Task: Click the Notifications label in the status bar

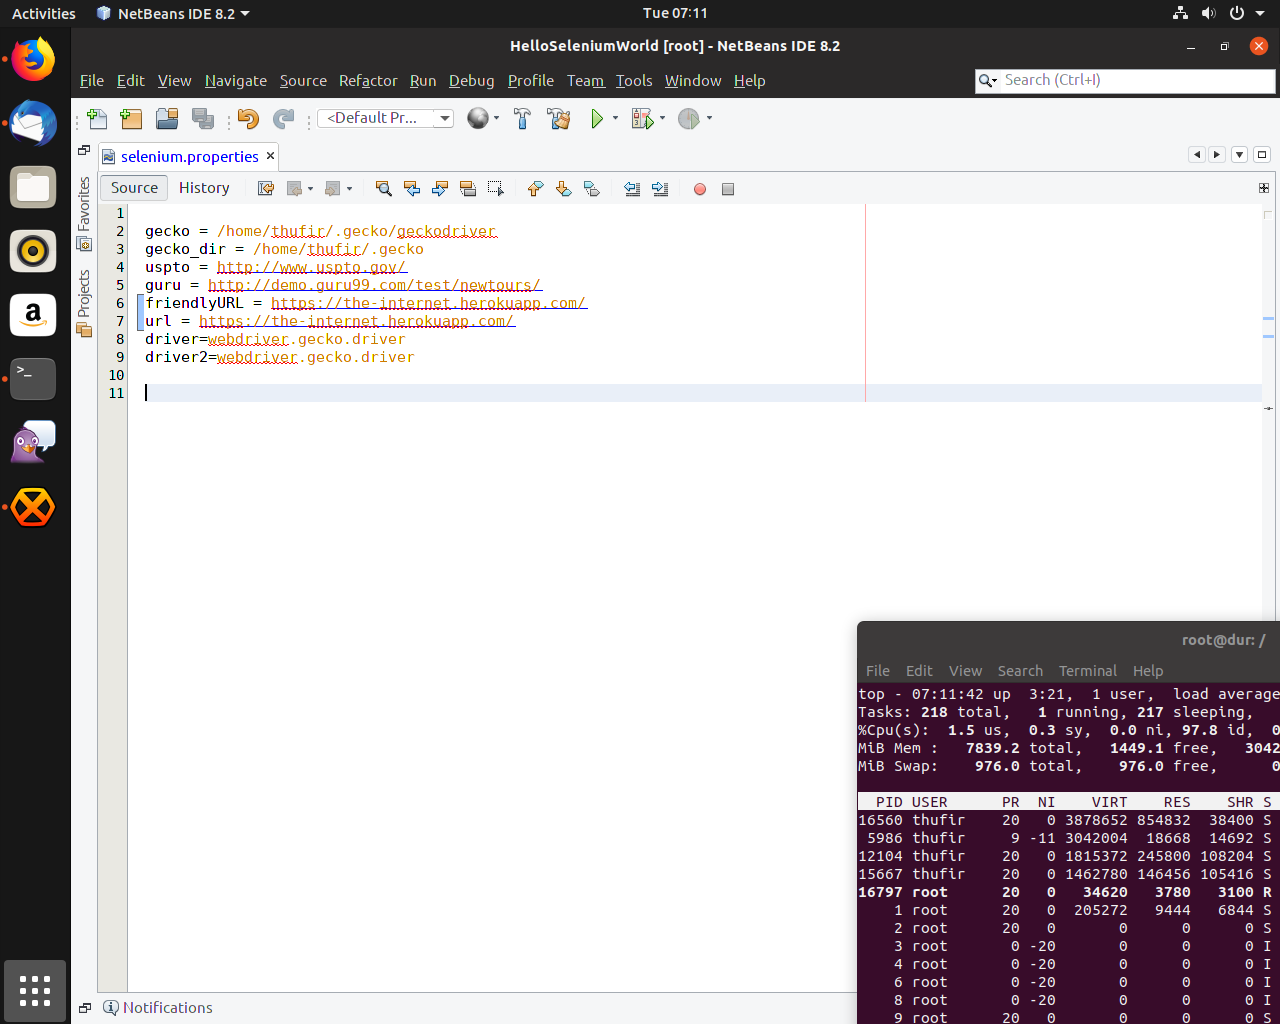Action: coord(167,1007)
